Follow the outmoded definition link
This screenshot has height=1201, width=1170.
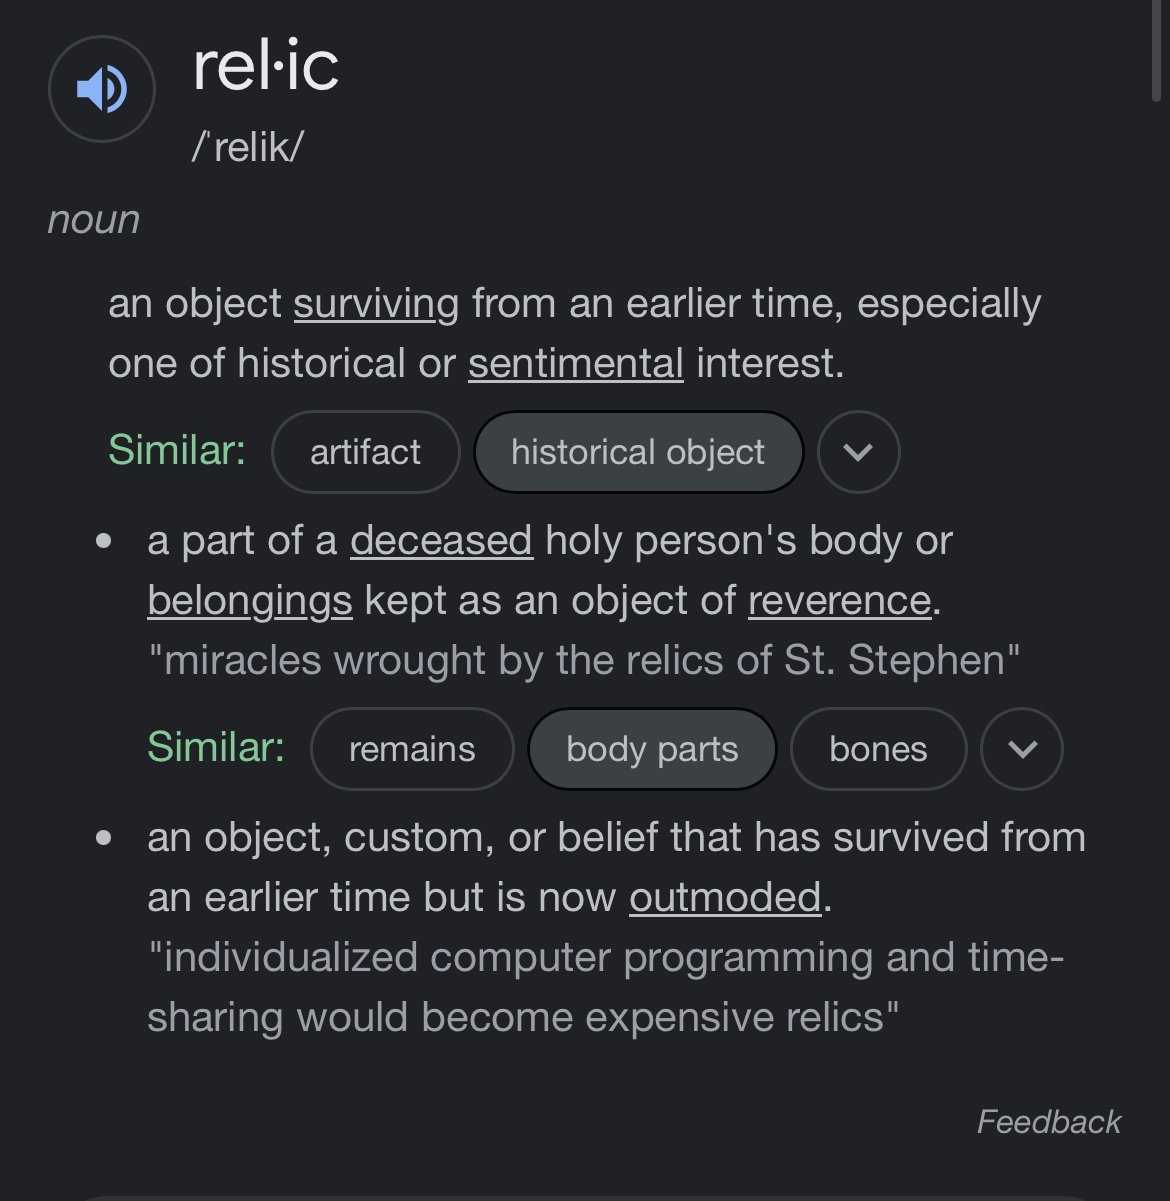click(x=725, y=898)
